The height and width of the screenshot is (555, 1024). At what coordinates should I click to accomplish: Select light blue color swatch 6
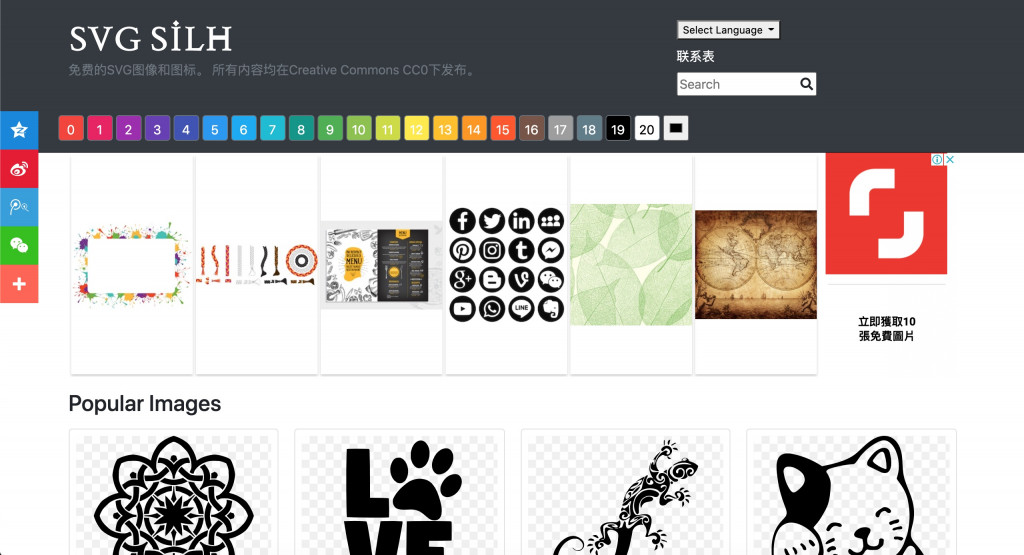pos(243,129)
